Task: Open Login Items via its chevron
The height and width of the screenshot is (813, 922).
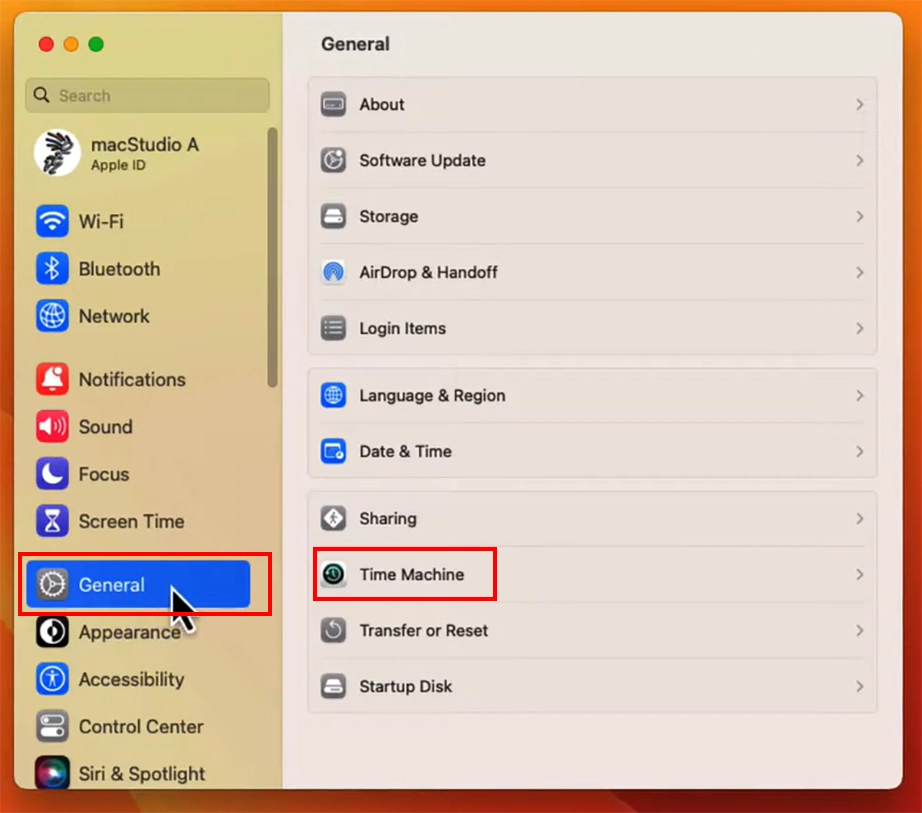Action: (860, 328)
